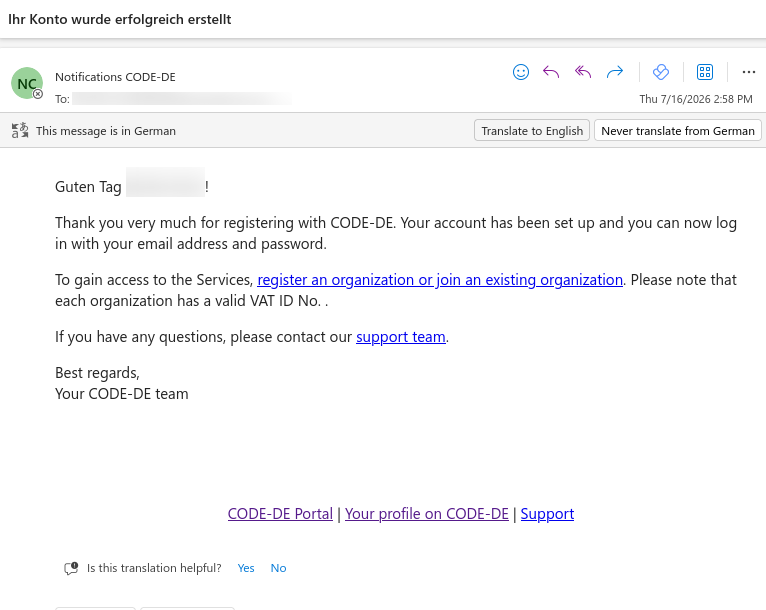Open the emoji reaction picker

click(x=521, y=72)
